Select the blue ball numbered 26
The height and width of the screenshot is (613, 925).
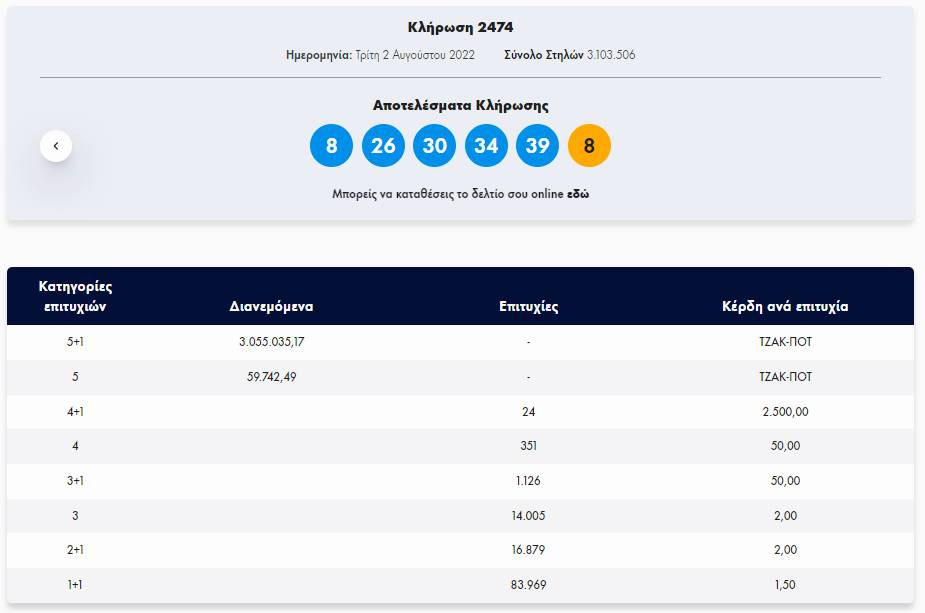[x=383, y=146]
